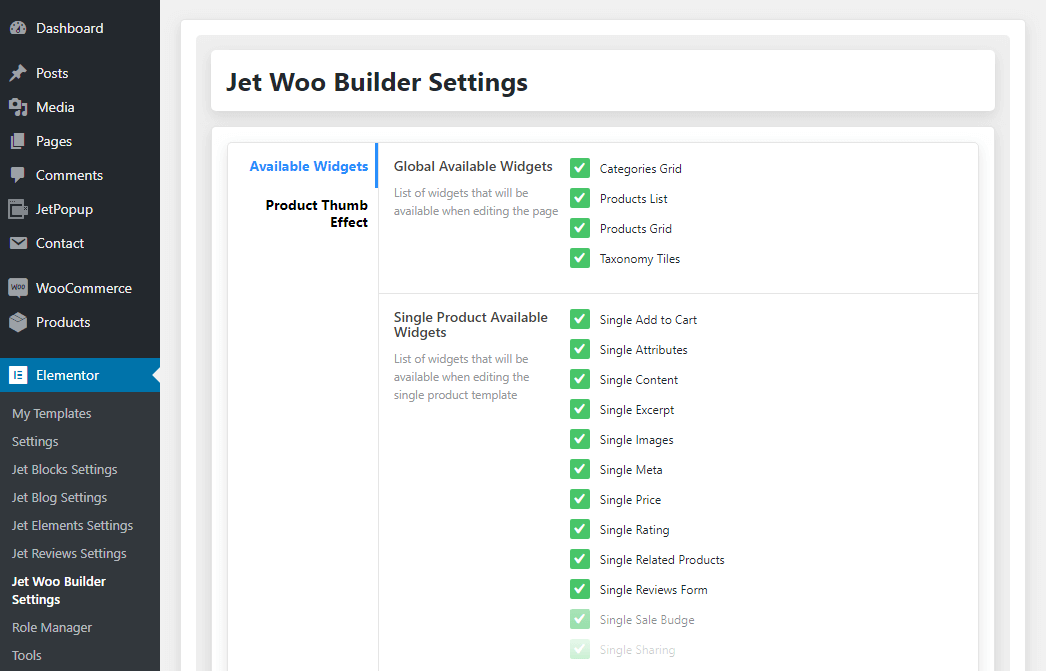
Task: Click the Pages icon in sidebar
Action: 18,141
